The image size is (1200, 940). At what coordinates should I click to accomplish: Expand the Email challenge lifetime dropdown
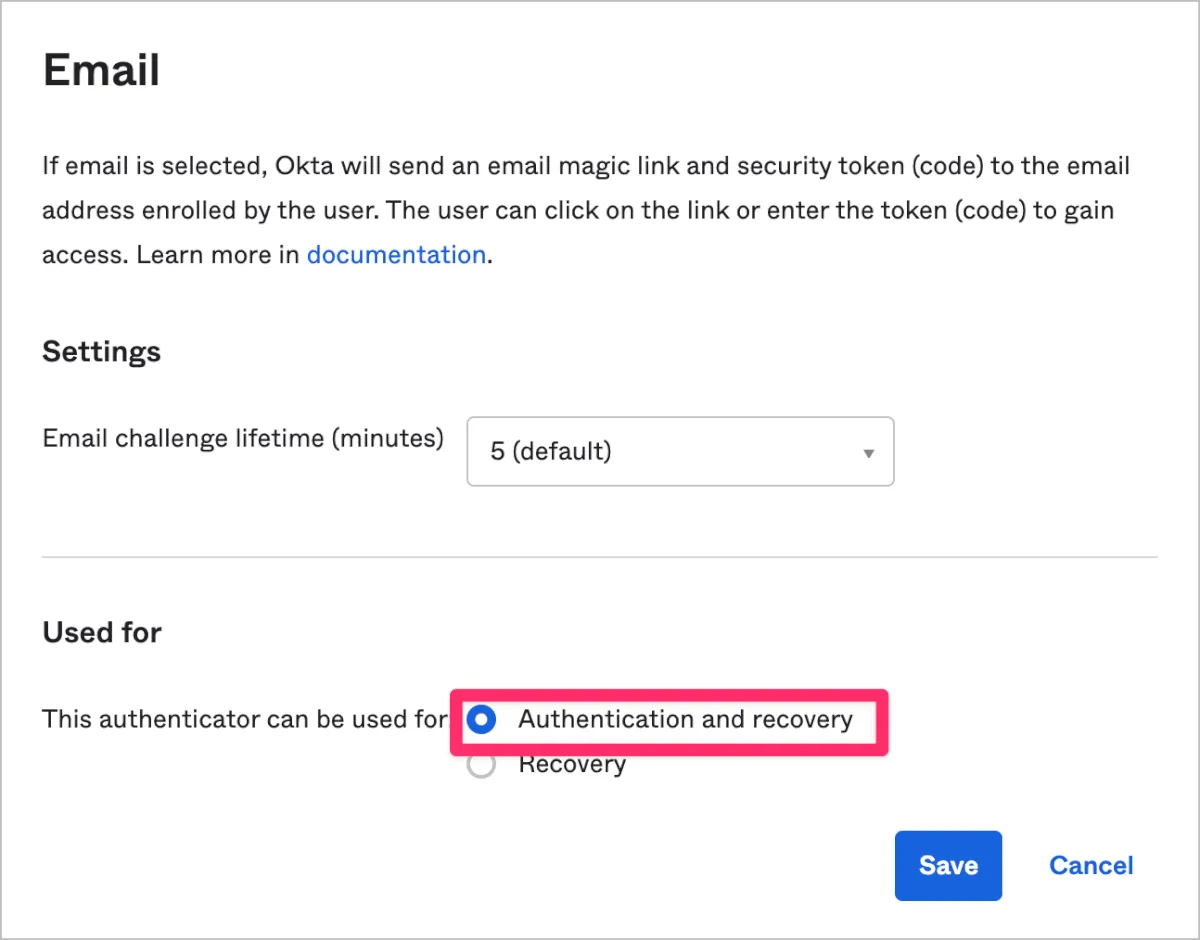pos(680,452)
